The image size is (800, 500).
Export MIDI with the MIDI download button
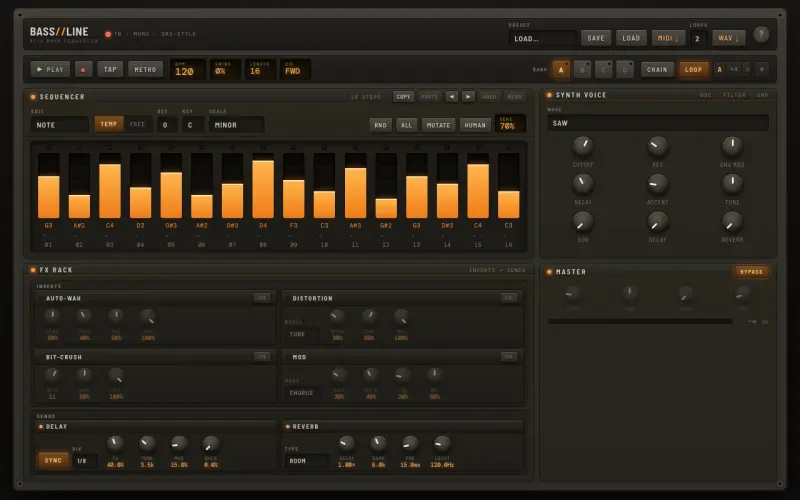pyautogui.click(x=668, y=38)
